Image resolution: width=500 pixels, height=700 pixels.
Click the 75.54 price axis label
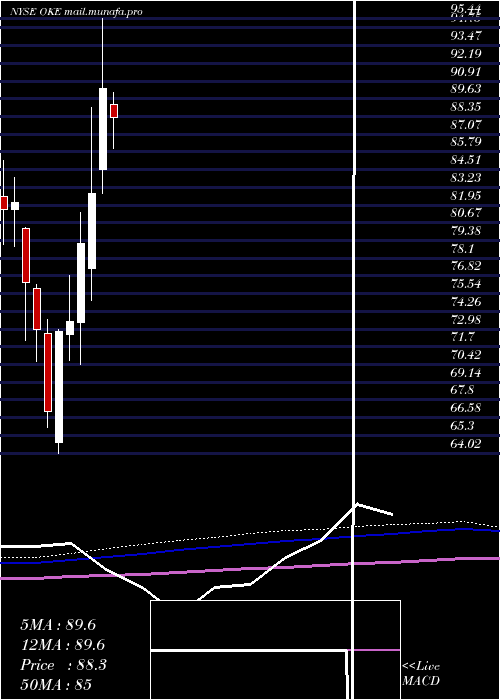coord(466,284)
